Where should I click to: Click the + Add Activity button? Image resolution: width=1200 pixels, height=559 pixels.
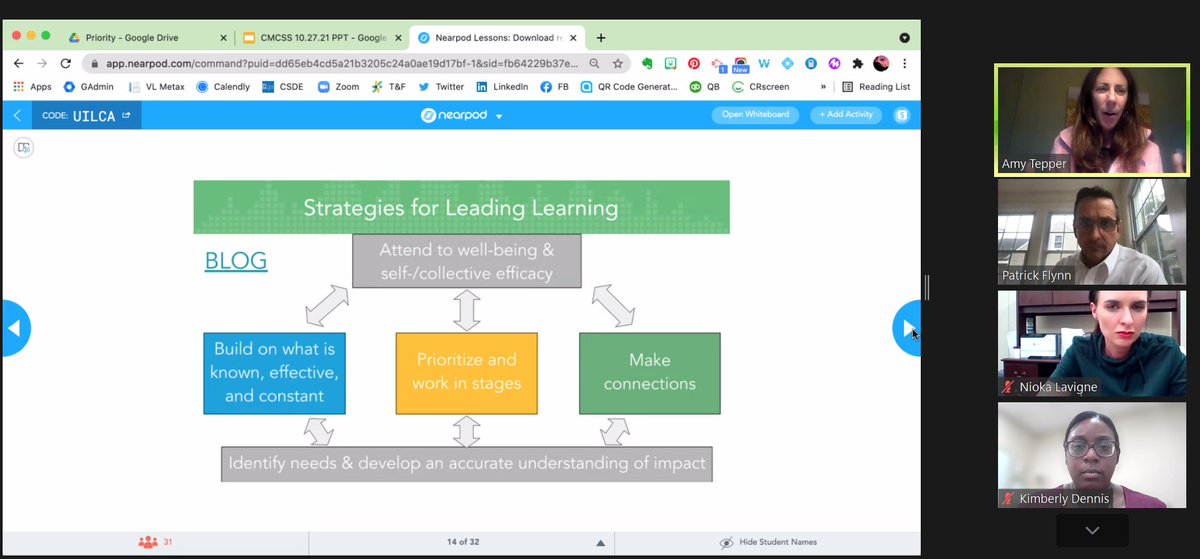pyautogui.click(x=846, y=115)
